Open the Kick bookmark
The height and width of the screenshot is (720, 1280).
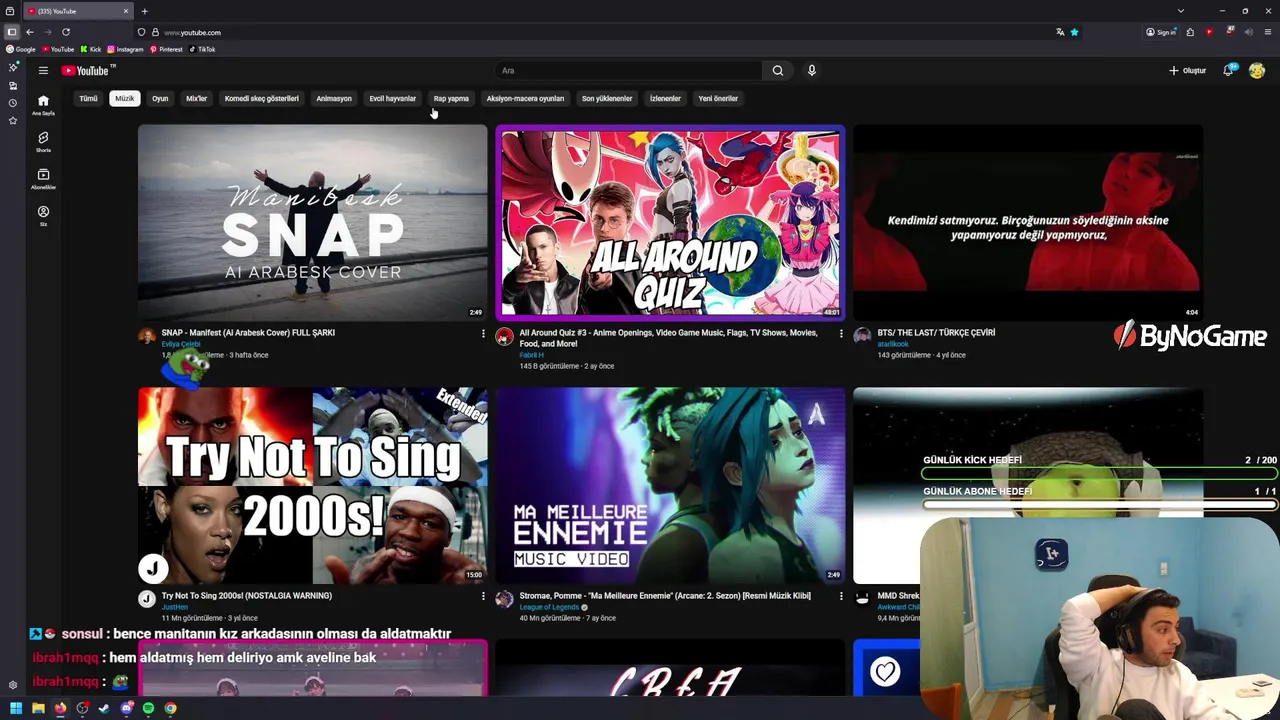(x=91, y=49)
